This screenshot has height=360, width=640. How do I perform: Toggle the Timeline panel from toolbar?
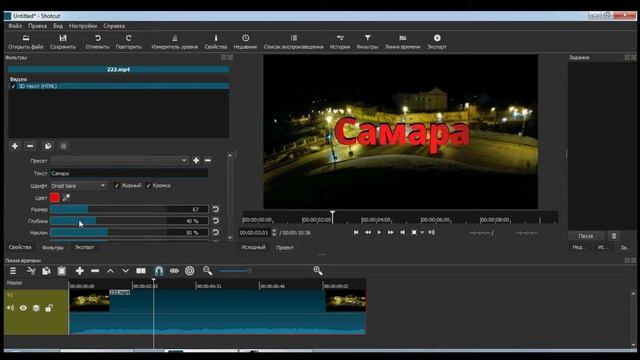click(402, 42)
